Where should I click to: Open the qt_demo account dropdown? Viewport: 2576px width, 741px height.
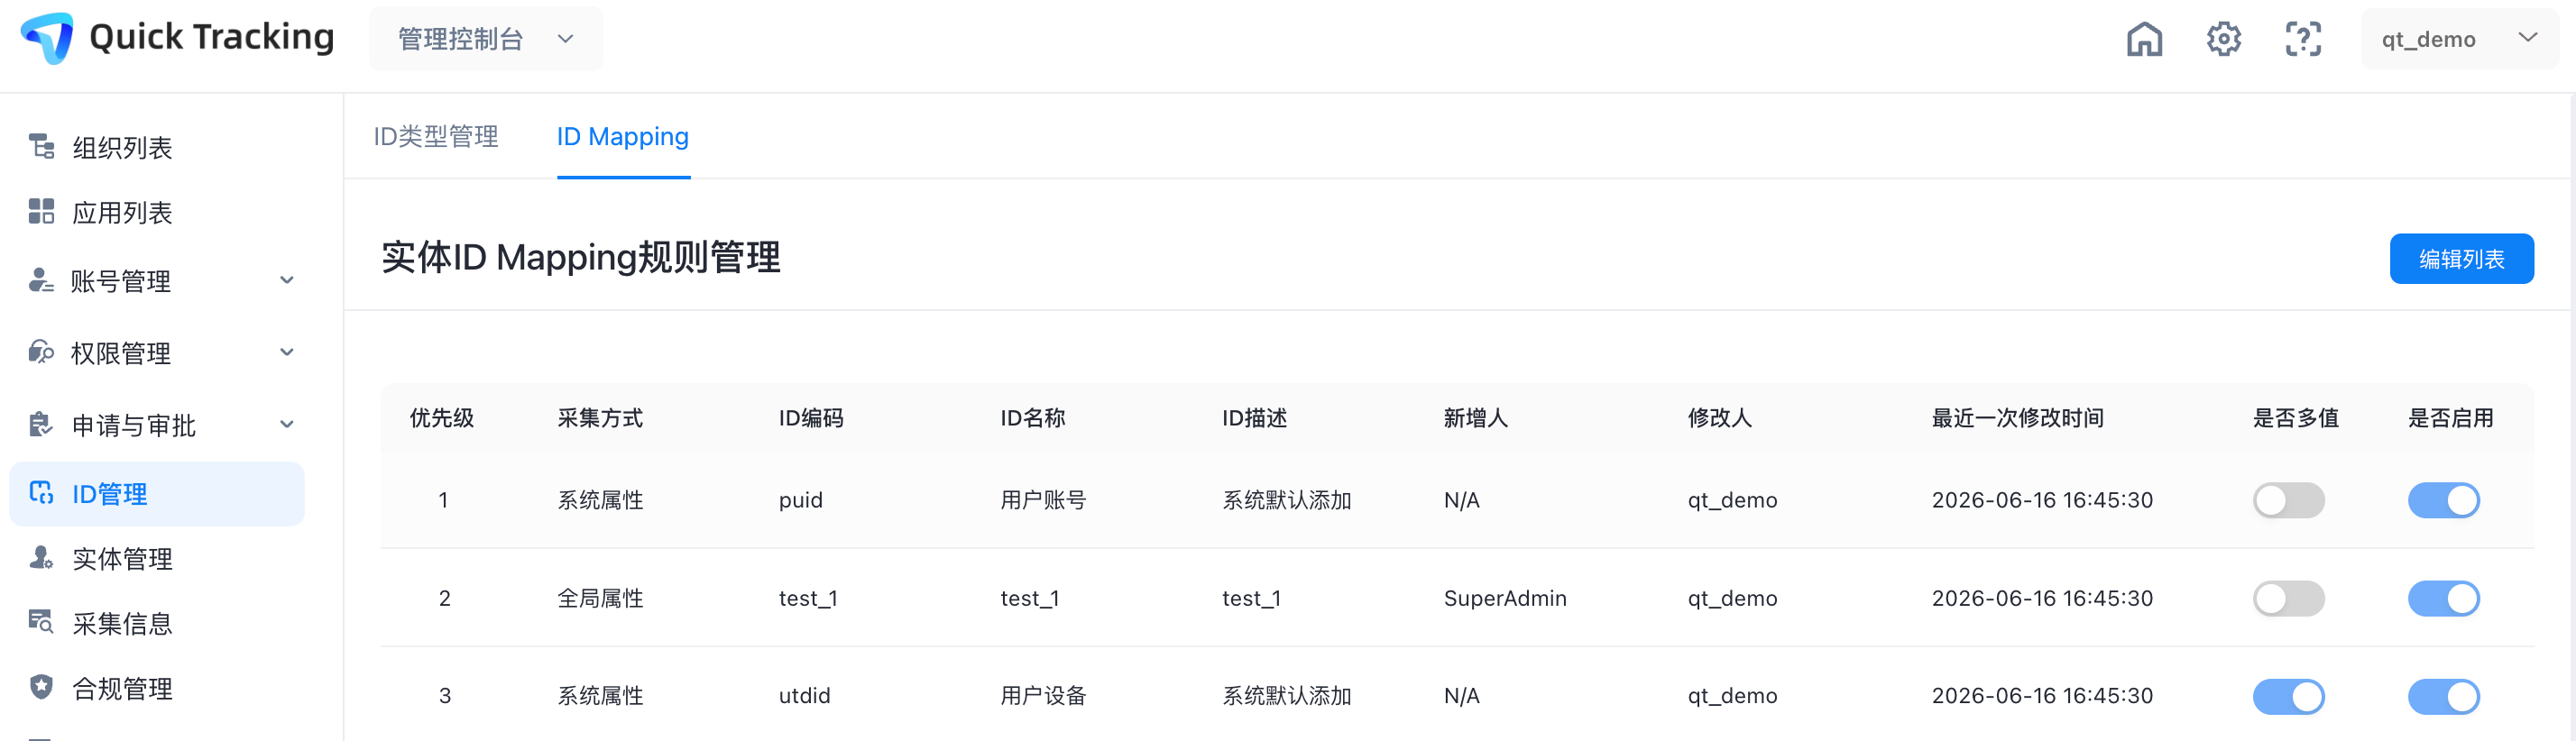[2459, 39]
